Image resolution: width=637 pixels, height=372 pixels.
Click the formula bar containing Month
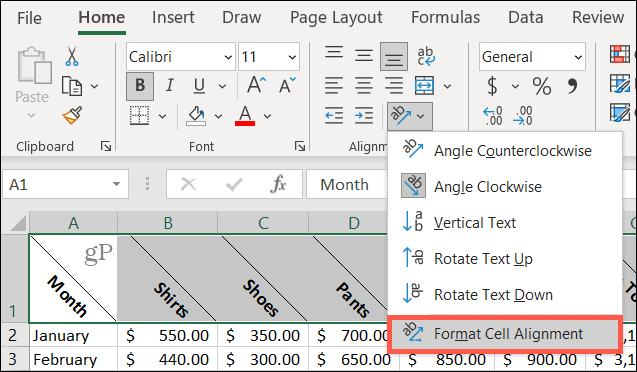click(346, 184)
